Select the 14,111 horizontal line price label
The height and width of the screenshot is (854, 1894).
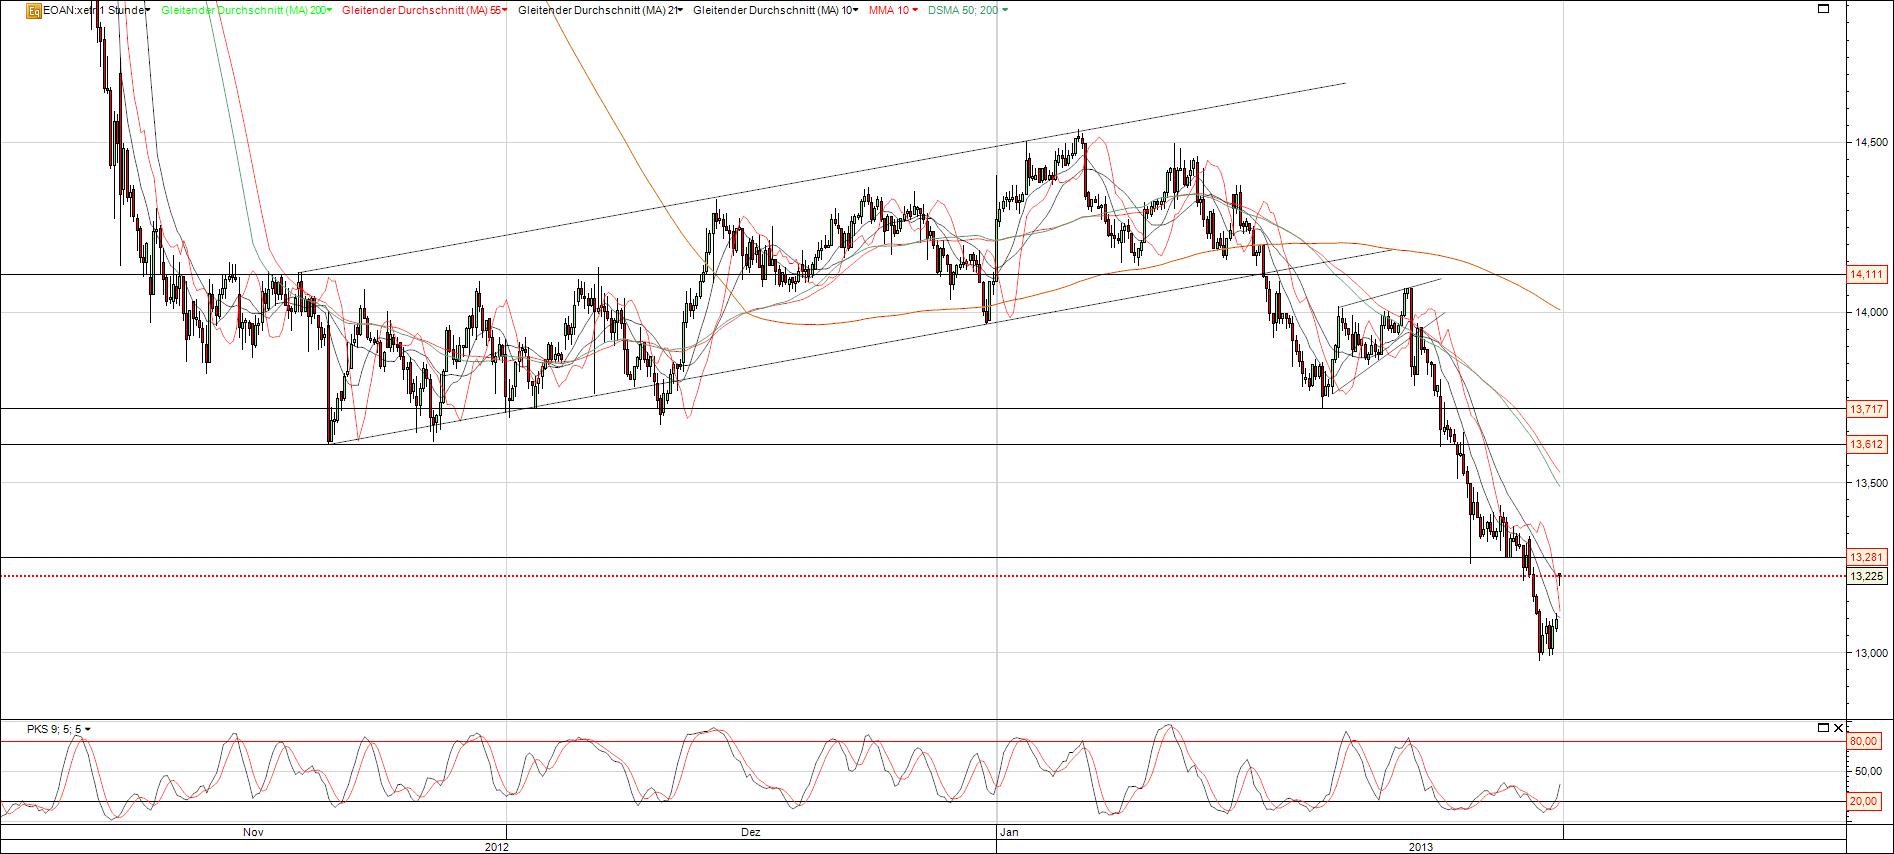1867,274
